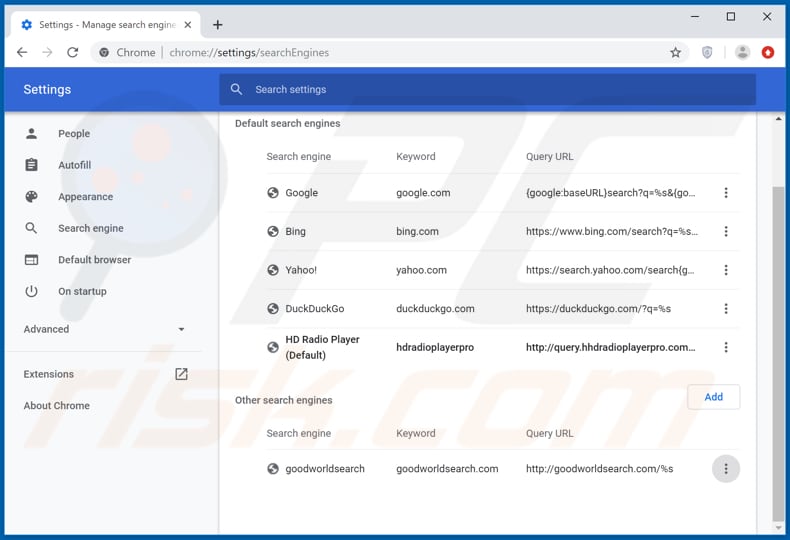790x540 pixels.
Task: Open the shield extension icon
Action: point(707,52)
